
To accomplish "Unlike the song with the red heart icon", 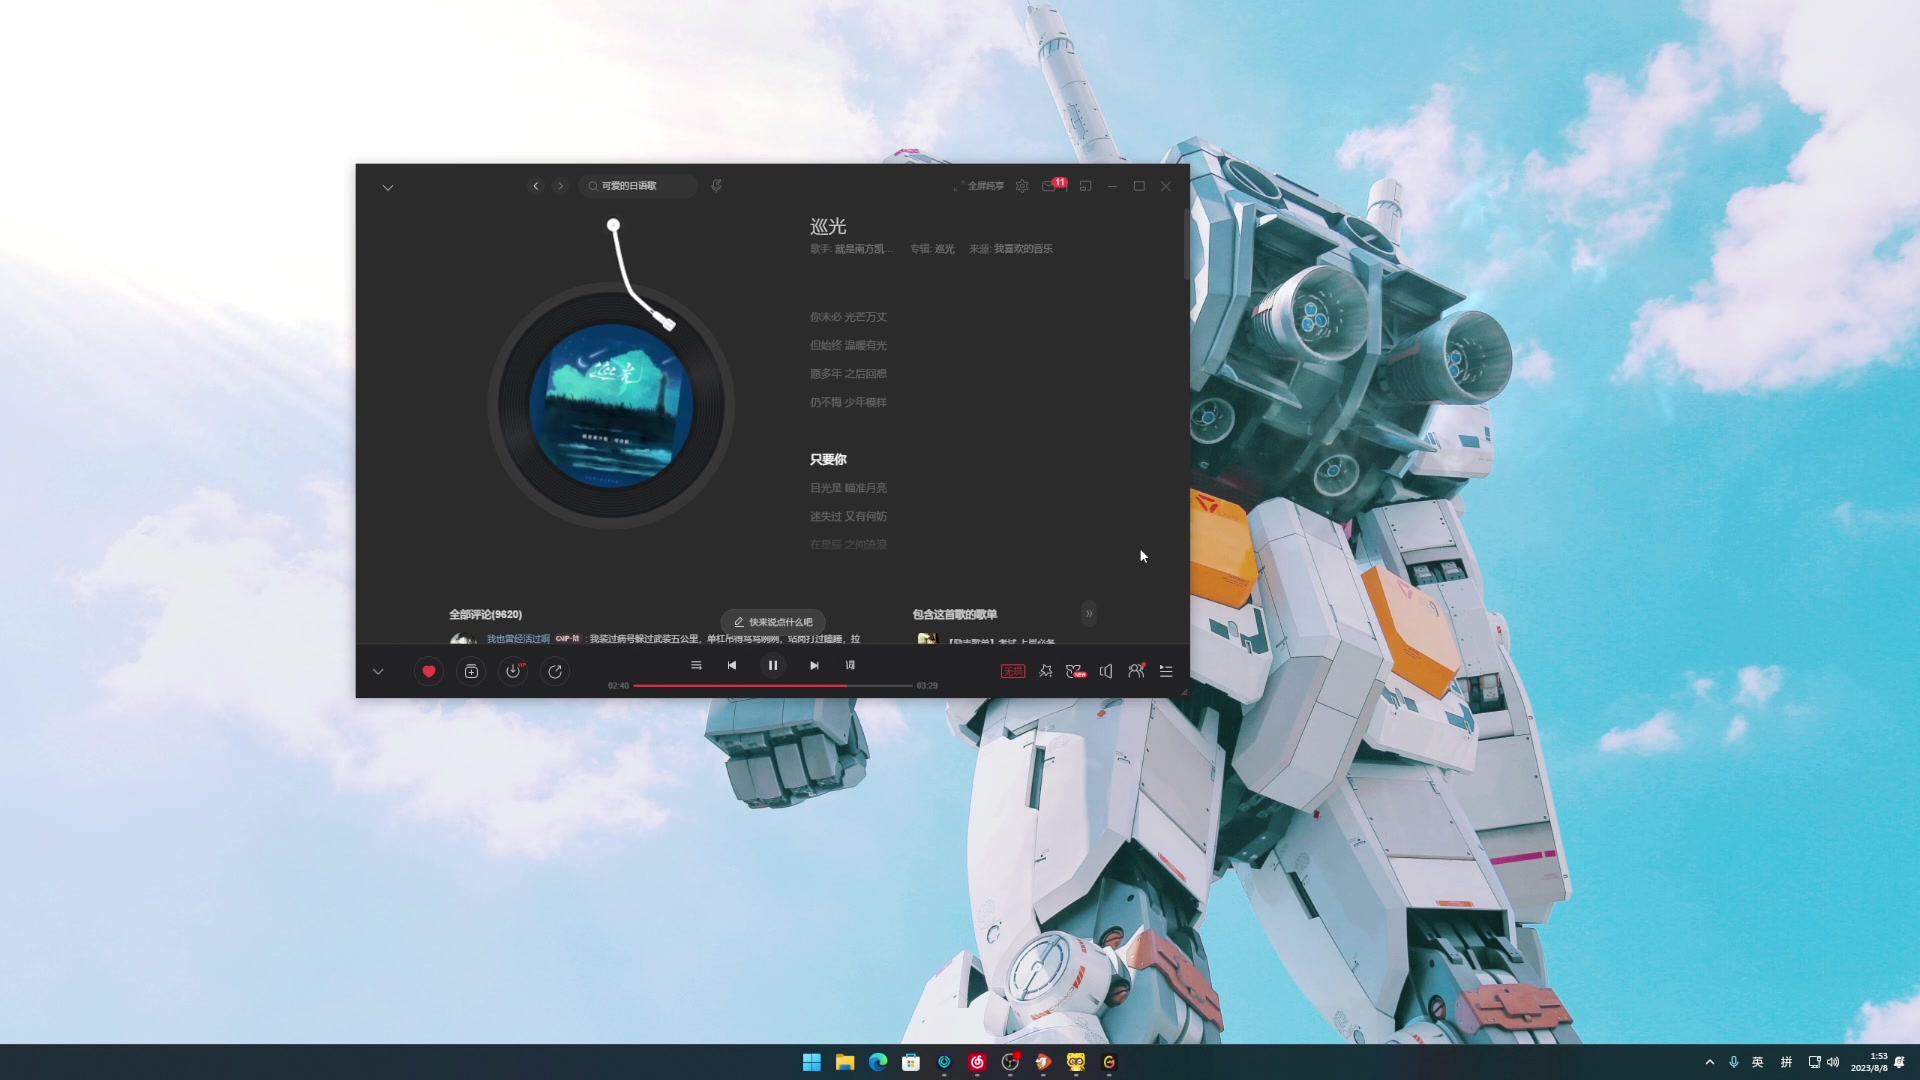I will (x=429, y=671).
